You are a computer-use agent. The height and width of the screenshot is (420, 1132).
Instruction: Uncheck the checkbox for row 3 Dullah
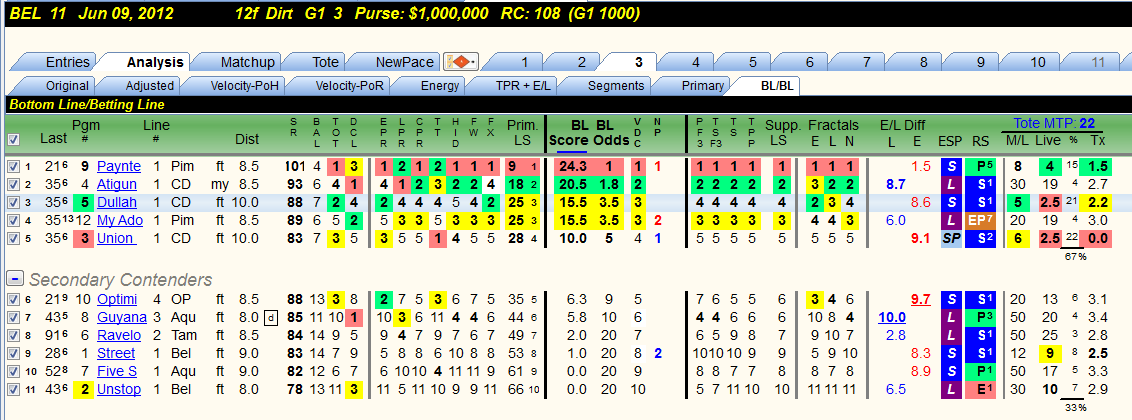point(12,202)
